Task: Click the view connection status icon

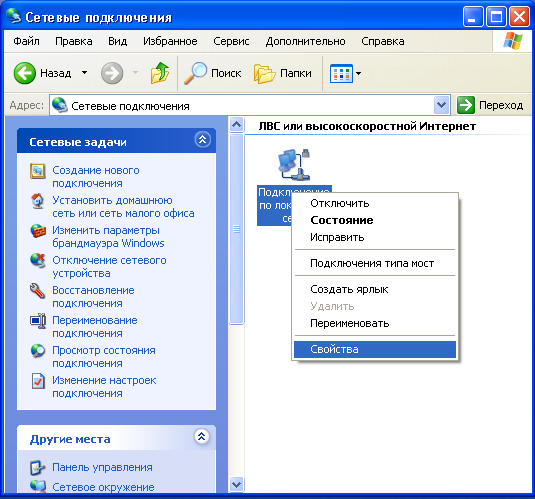Action: 38,351
